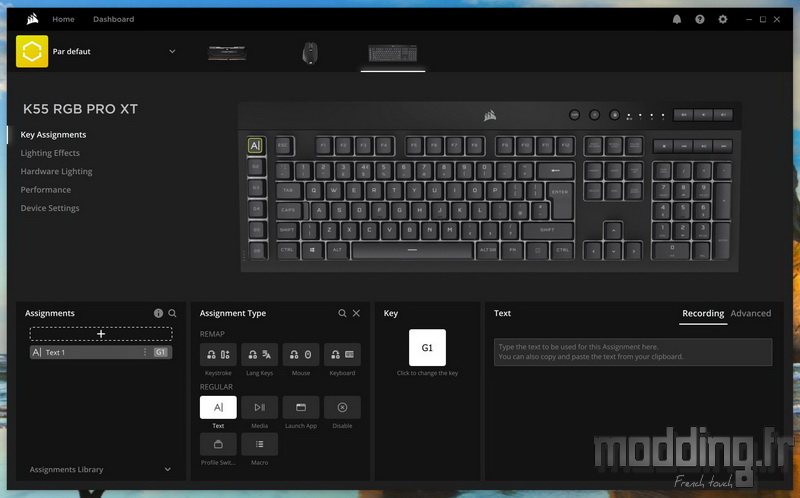
Task: Go to Home tab
Action: [x=63, y=19]
